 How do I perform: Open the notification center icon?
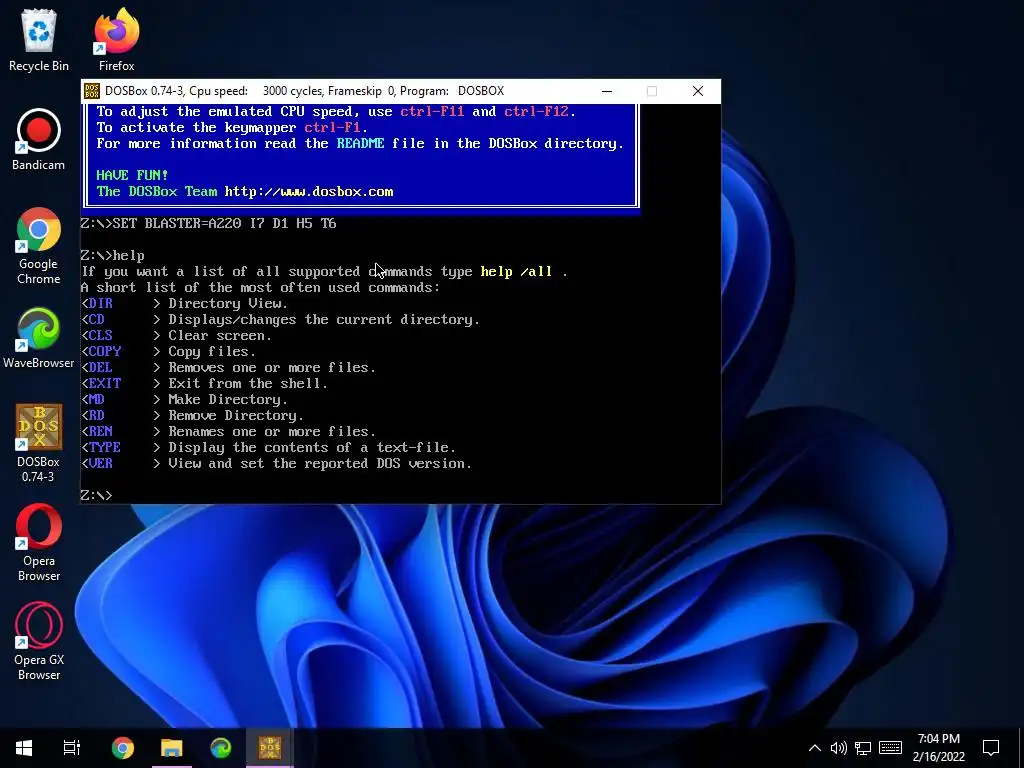(991, 748)
